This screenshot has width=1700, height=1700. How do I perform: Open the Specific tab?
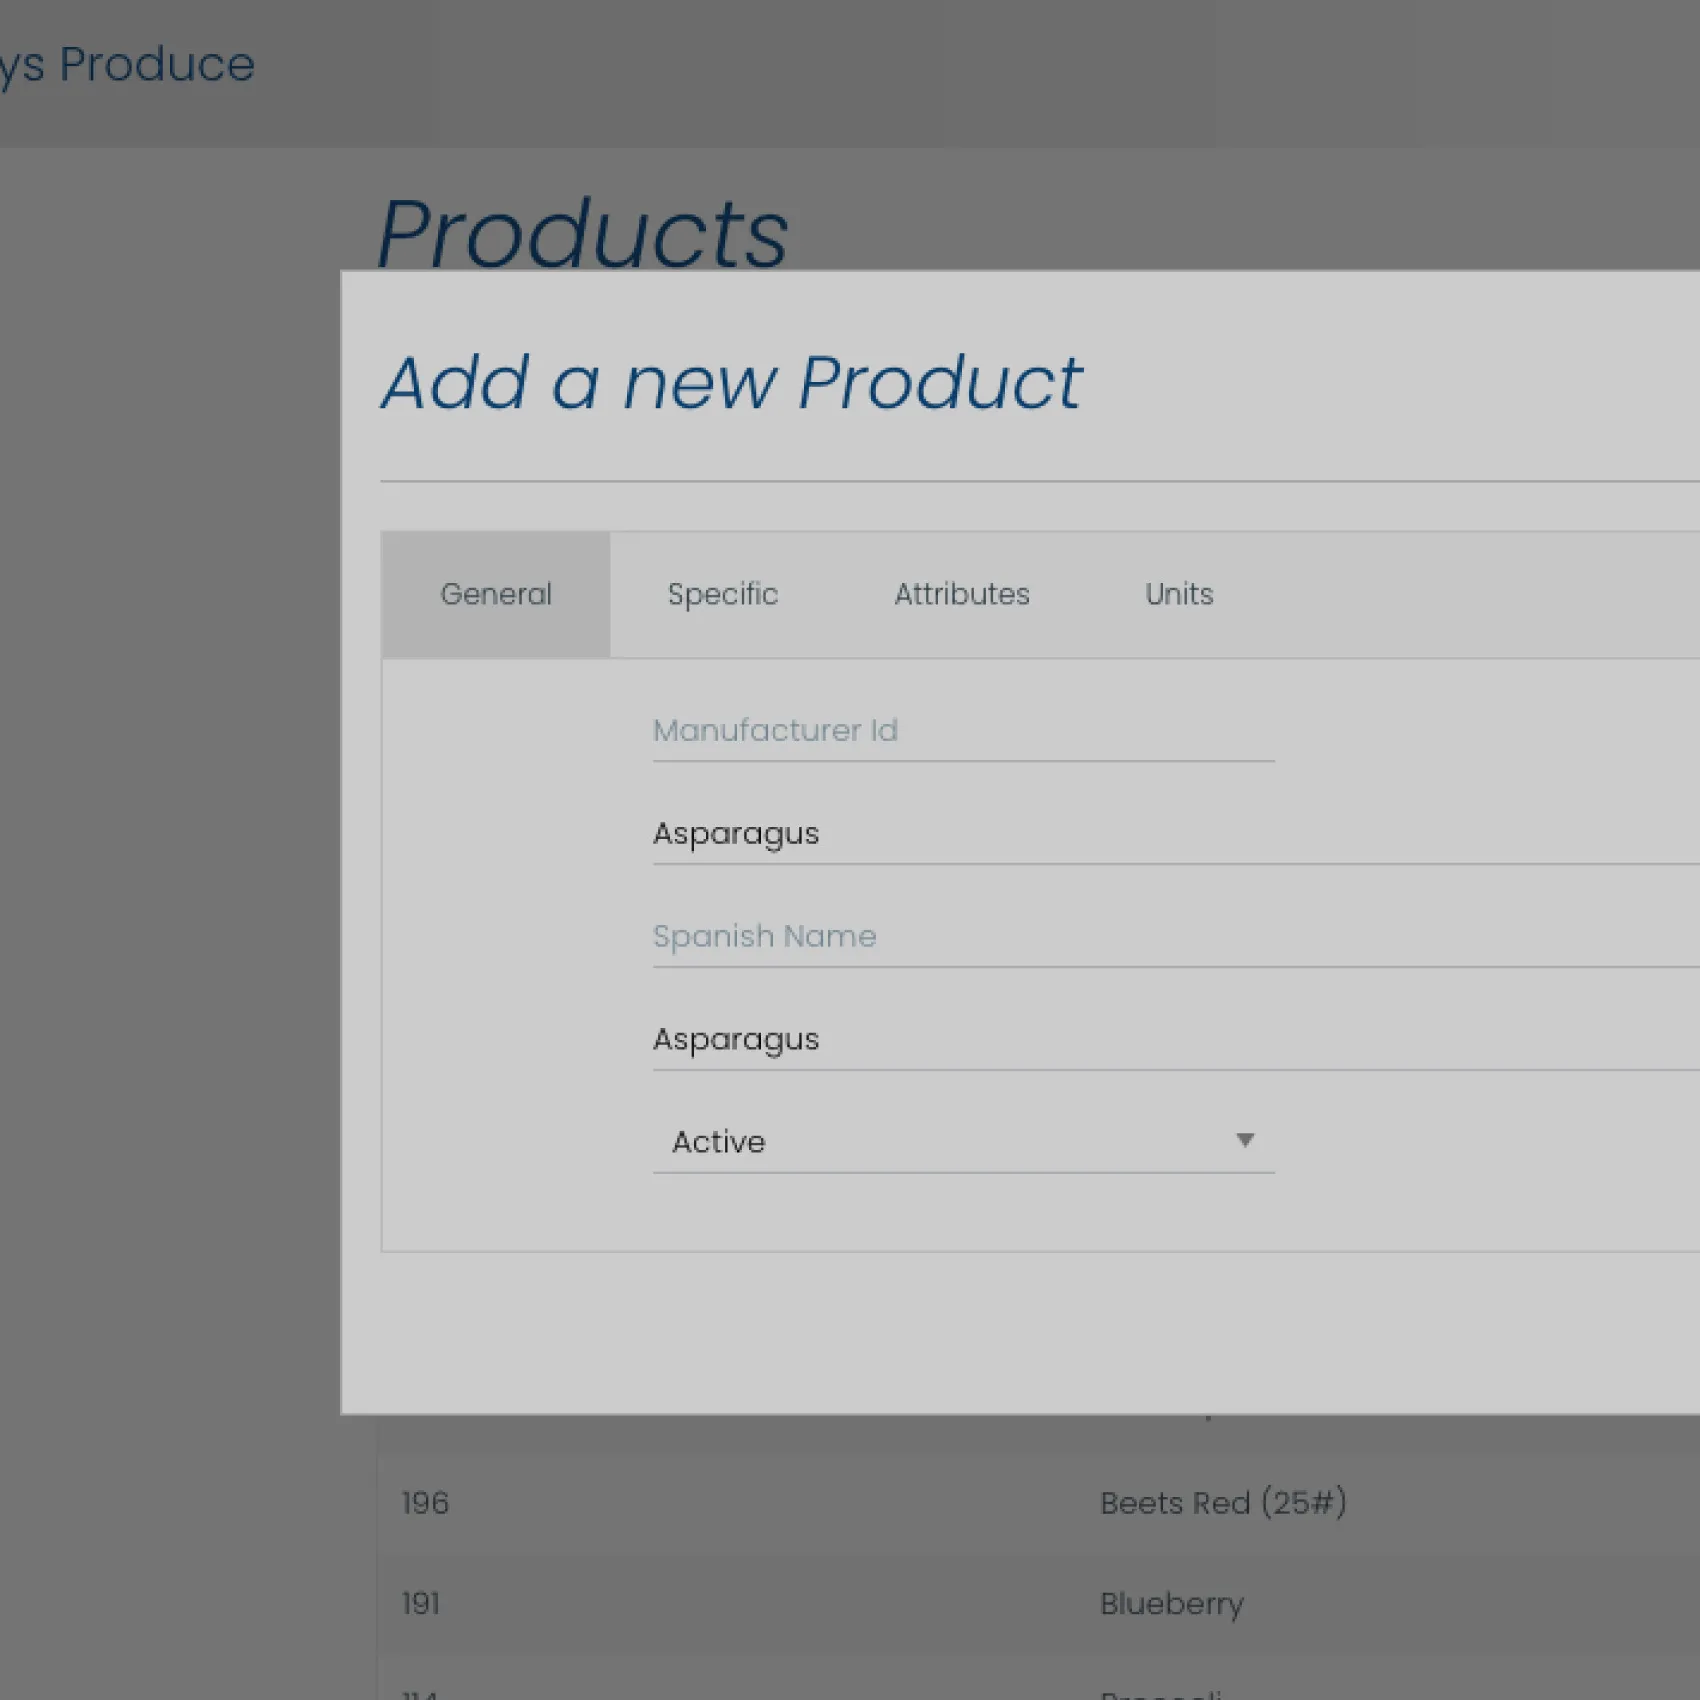click(x=722, y=594)
